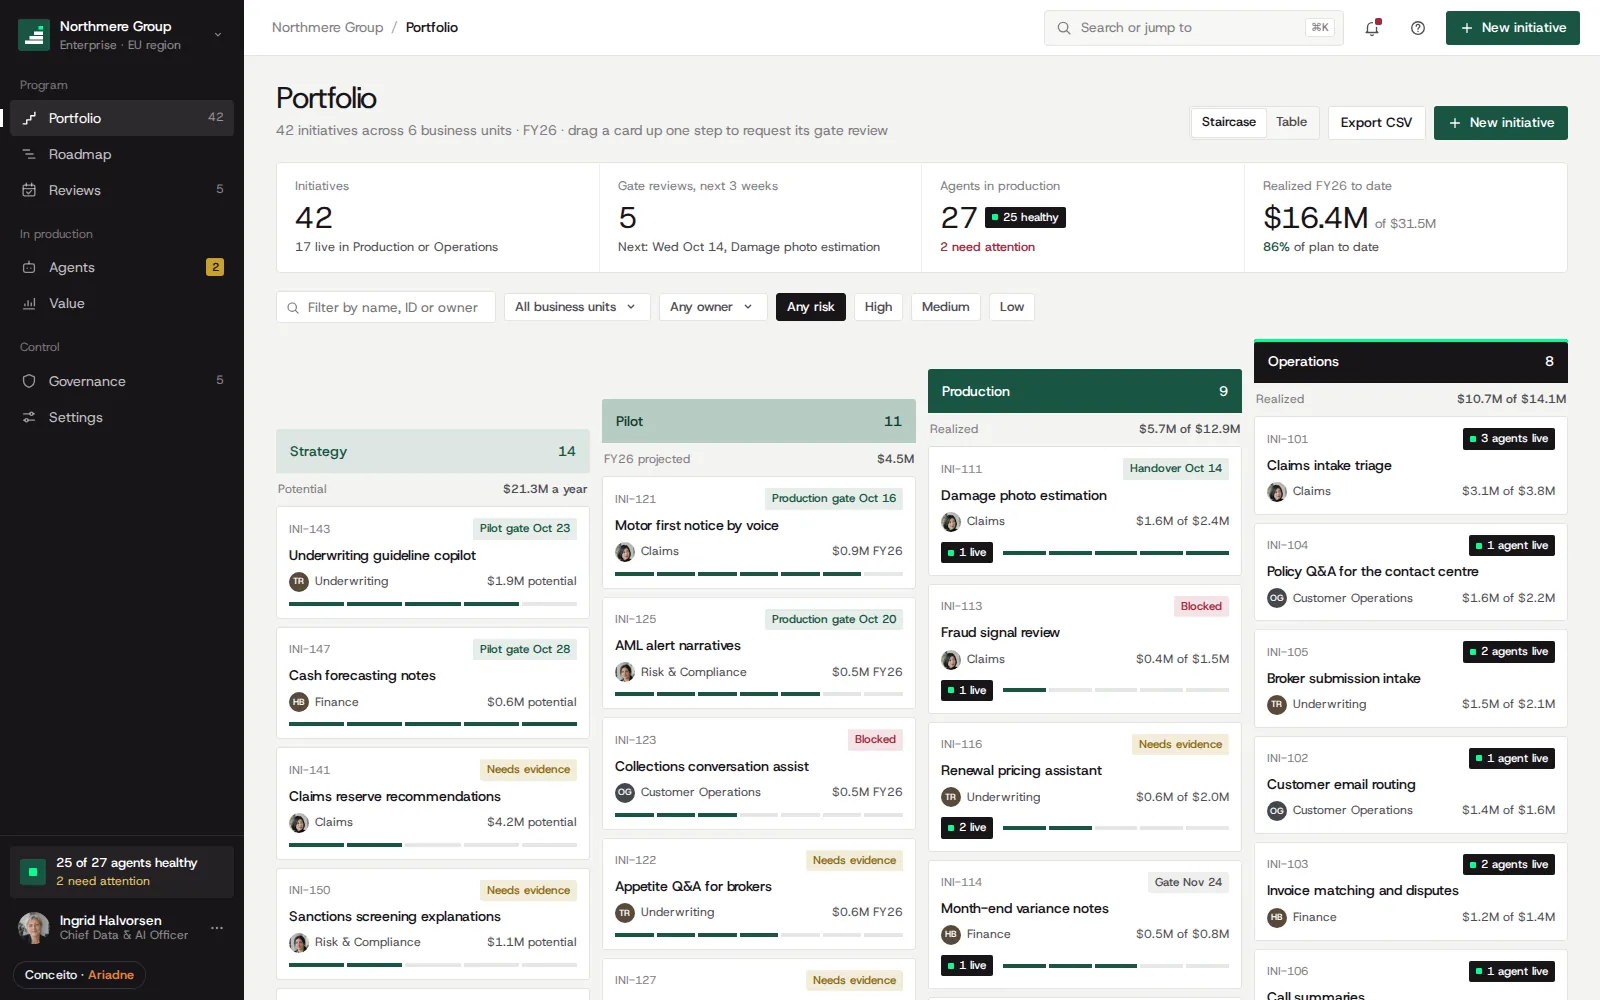Switch to the Table view

coord(1291,122)
